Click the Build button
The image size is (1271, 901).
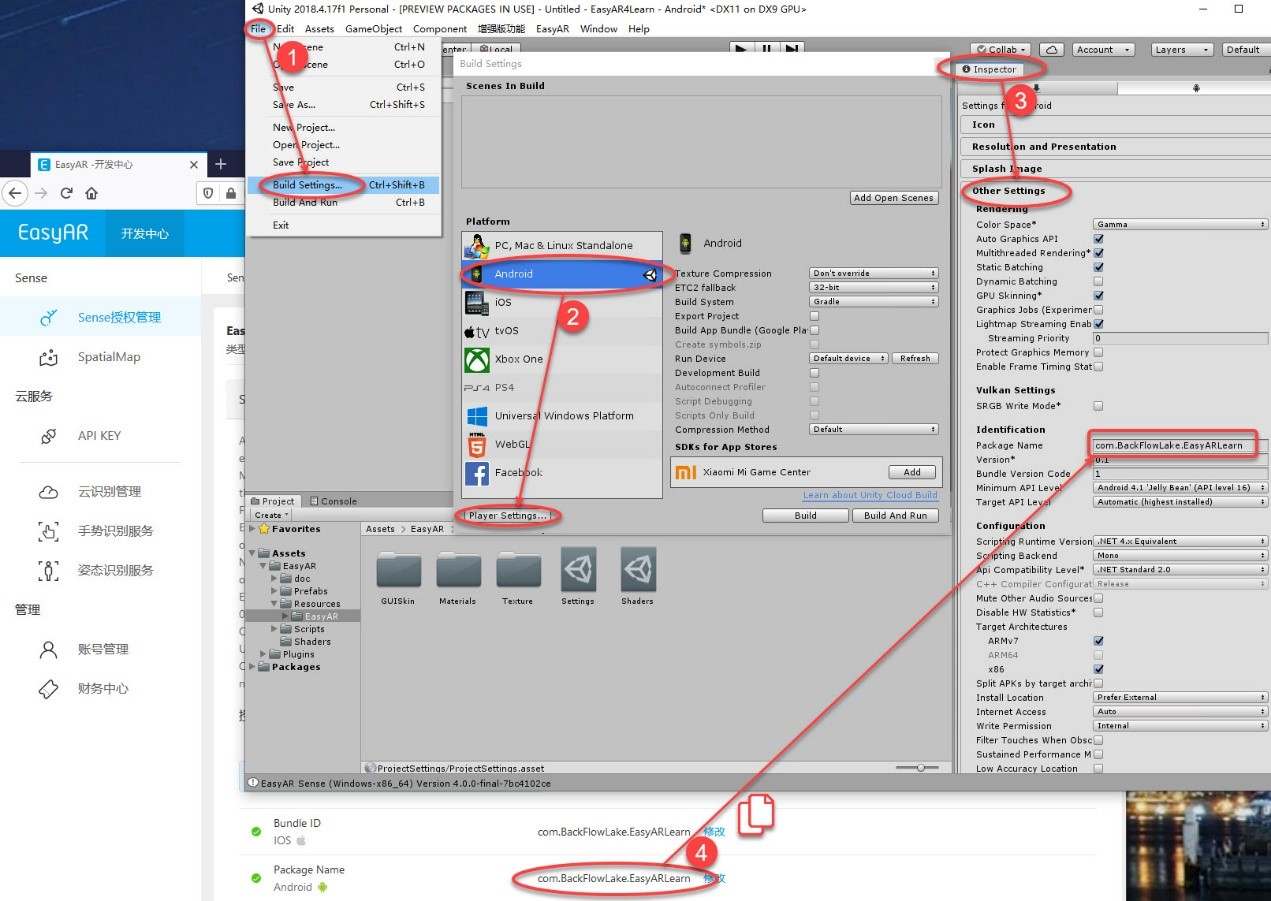coord(805,516)
